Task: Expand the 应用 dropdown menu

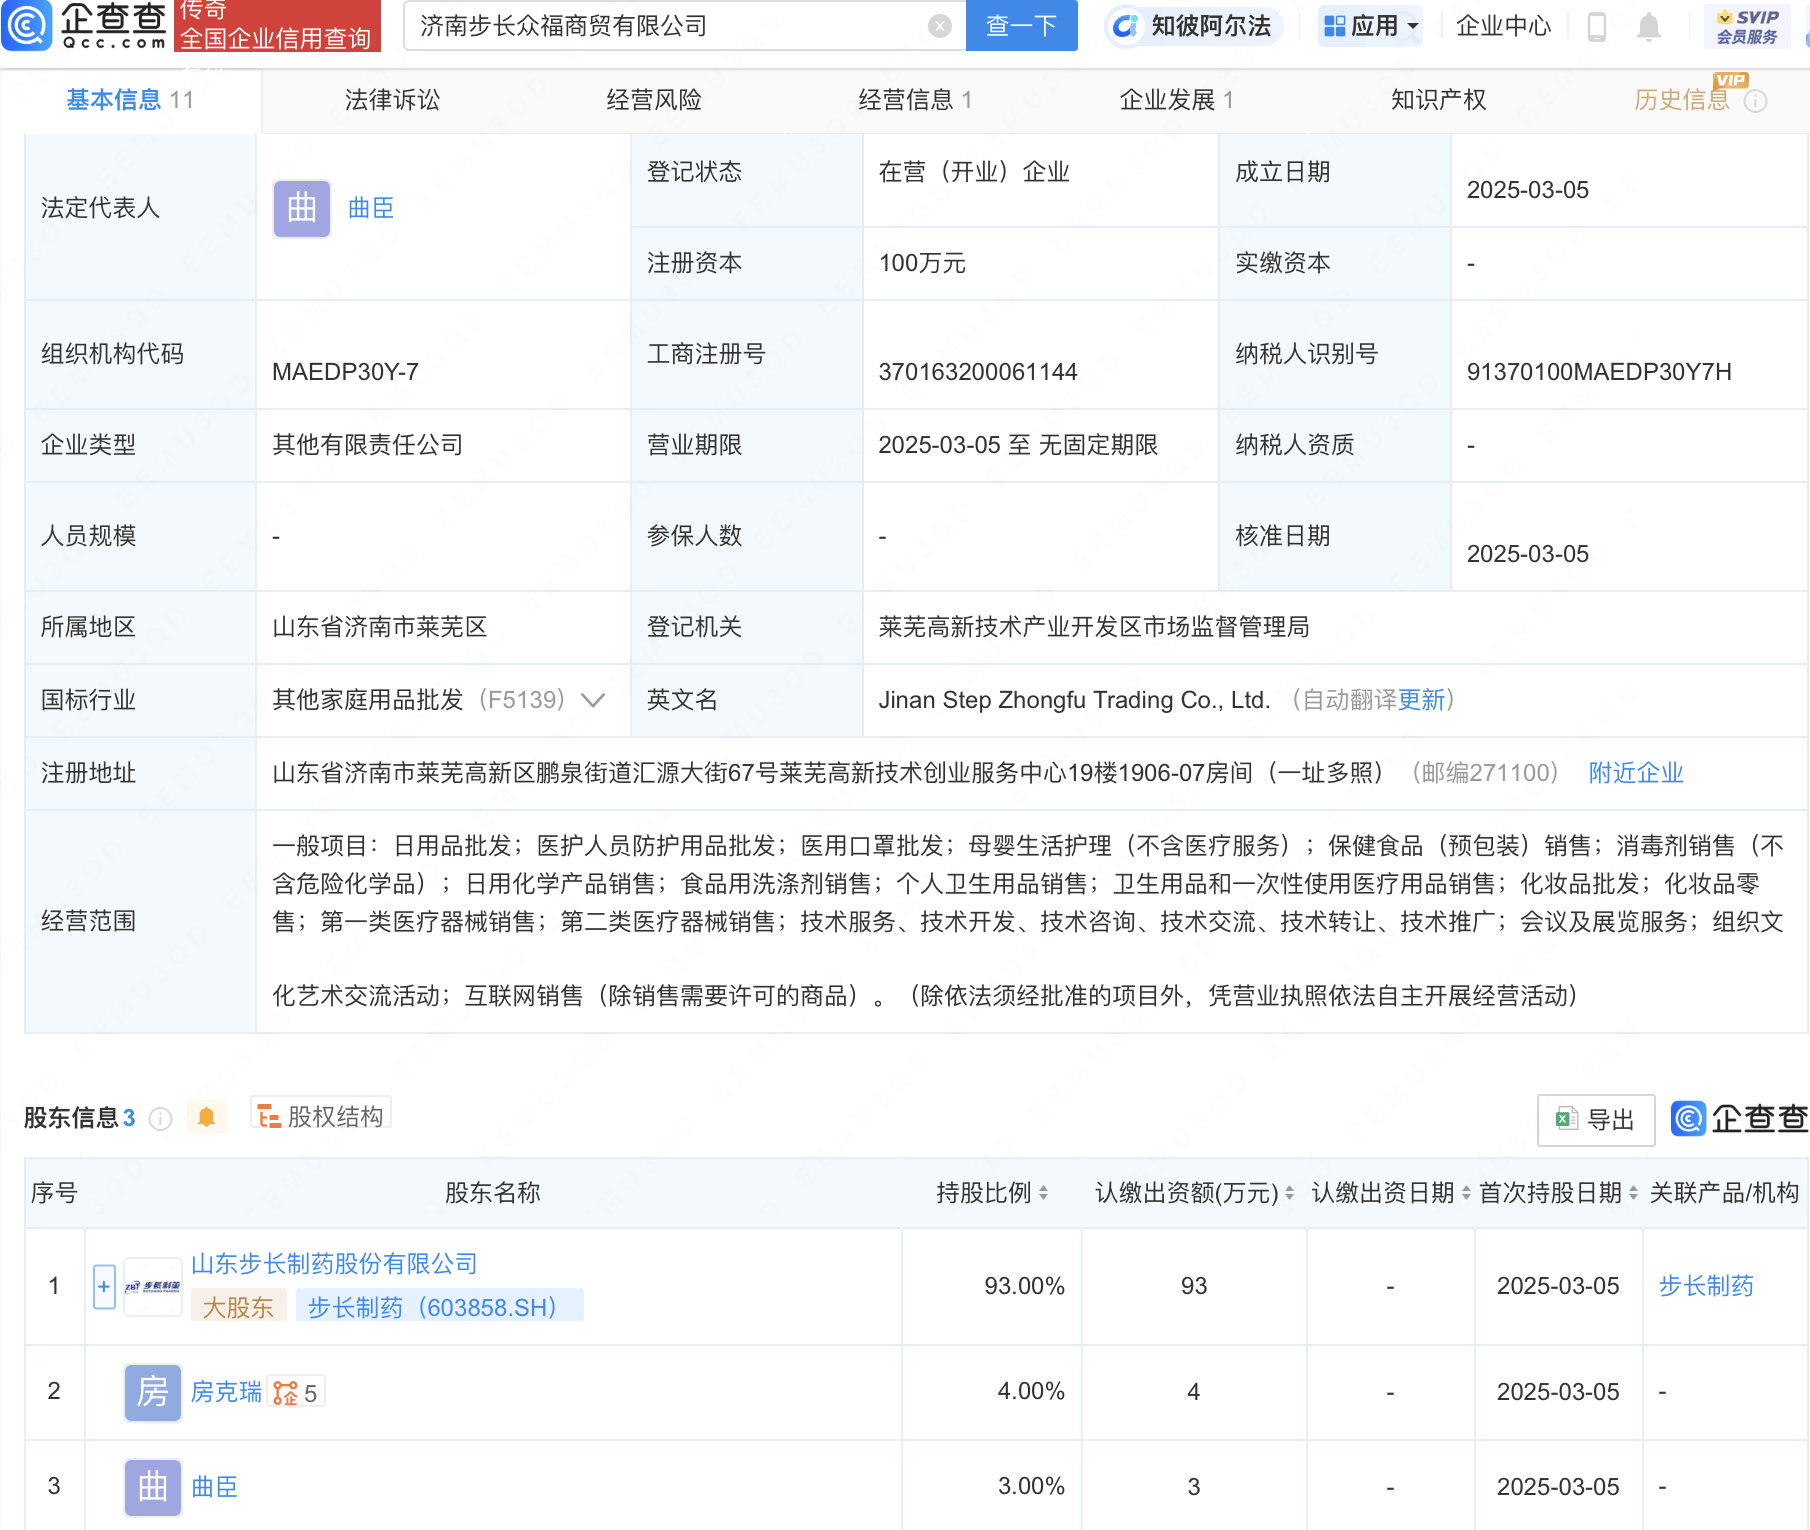Action: click(x=1370, y=25)
